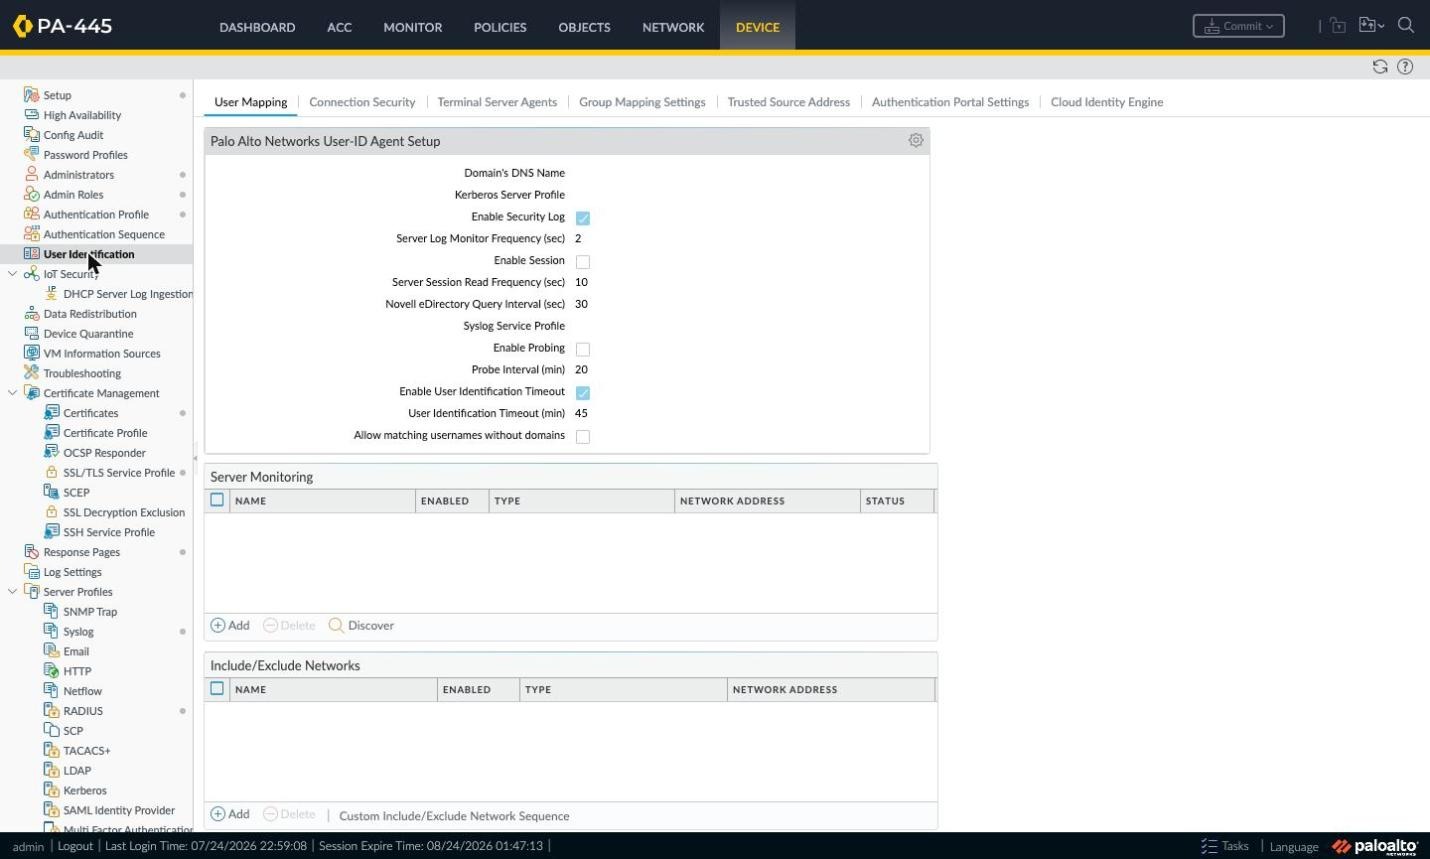Open Config Audit icon in sidebar
Viewport: 1430px width, 859px height.
point(31,135)
